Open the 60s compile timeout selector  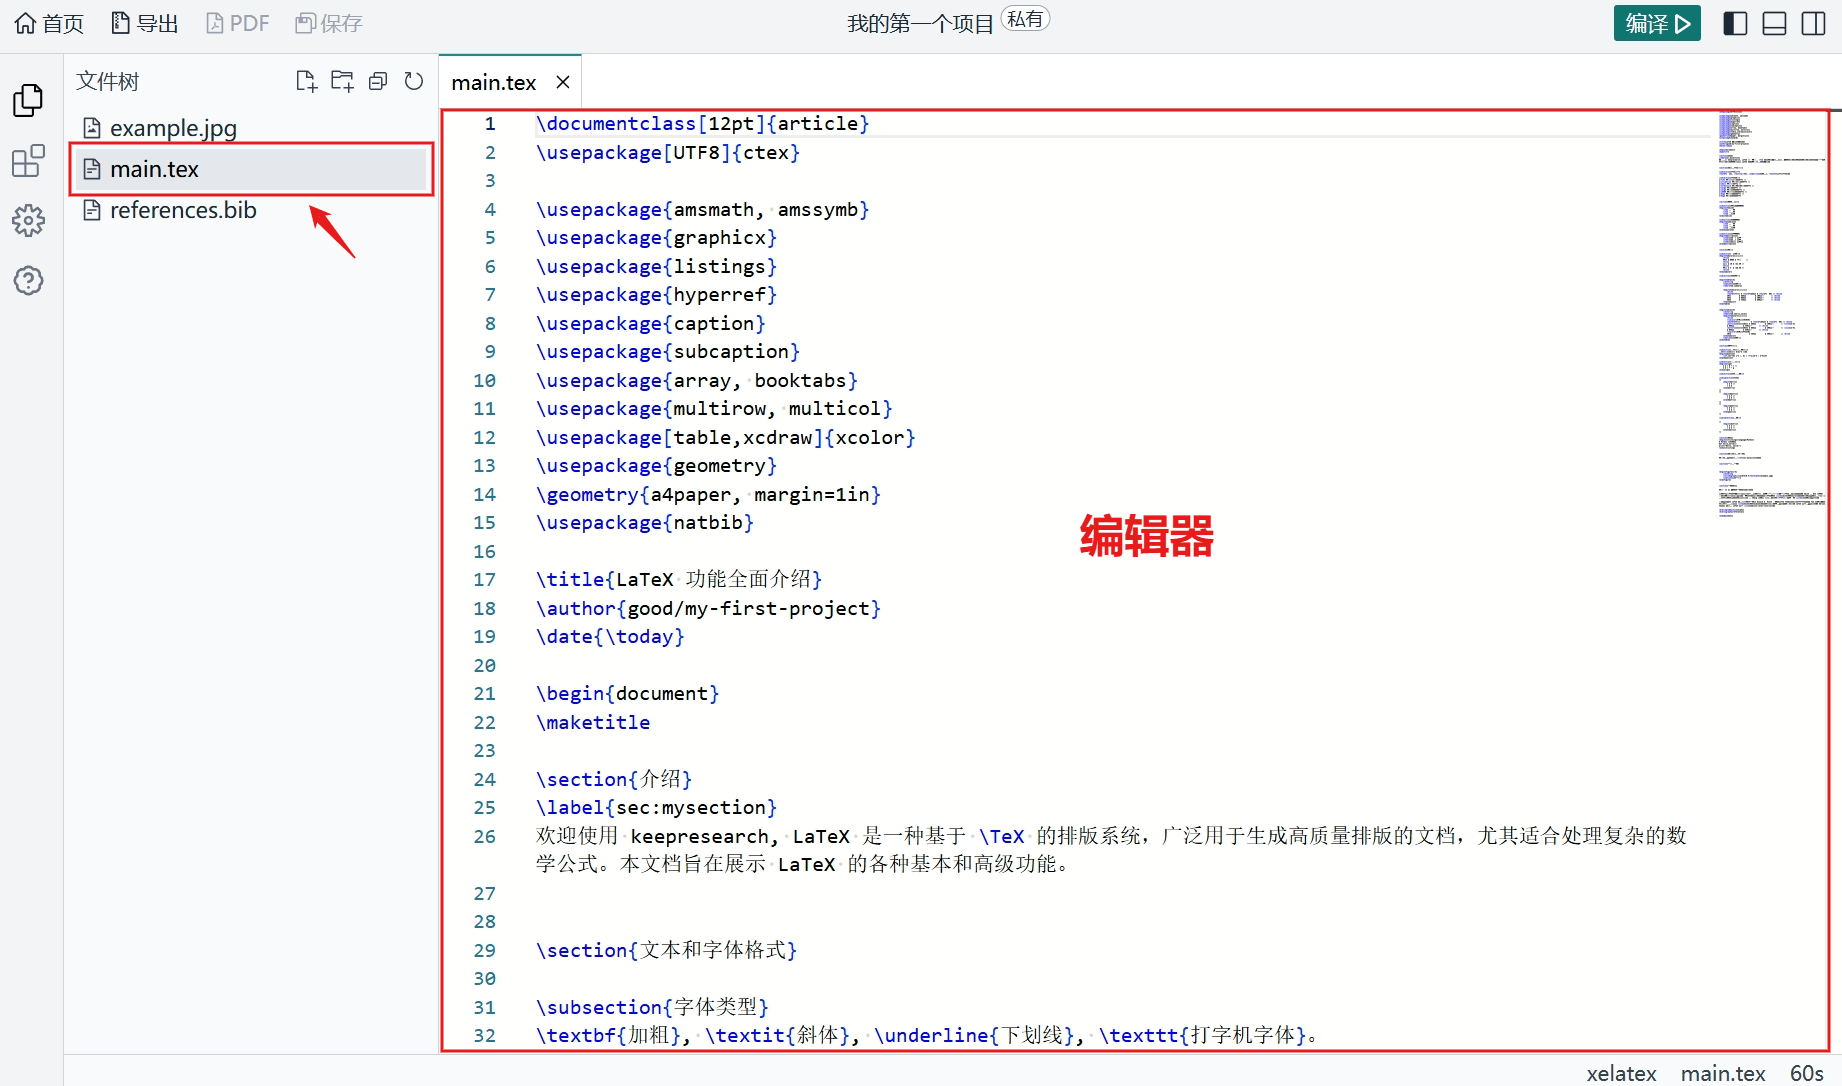pos(1808,1073)
